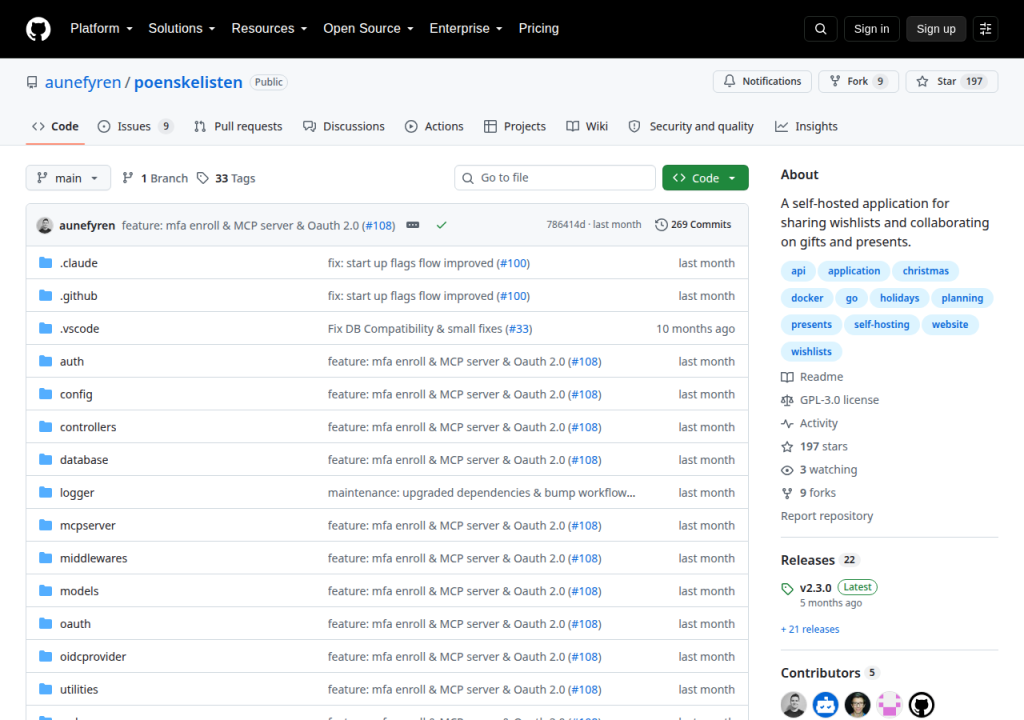Open the #33 link in .vscode row
The width and height of the screenshot is (1024, 720).
520,329
